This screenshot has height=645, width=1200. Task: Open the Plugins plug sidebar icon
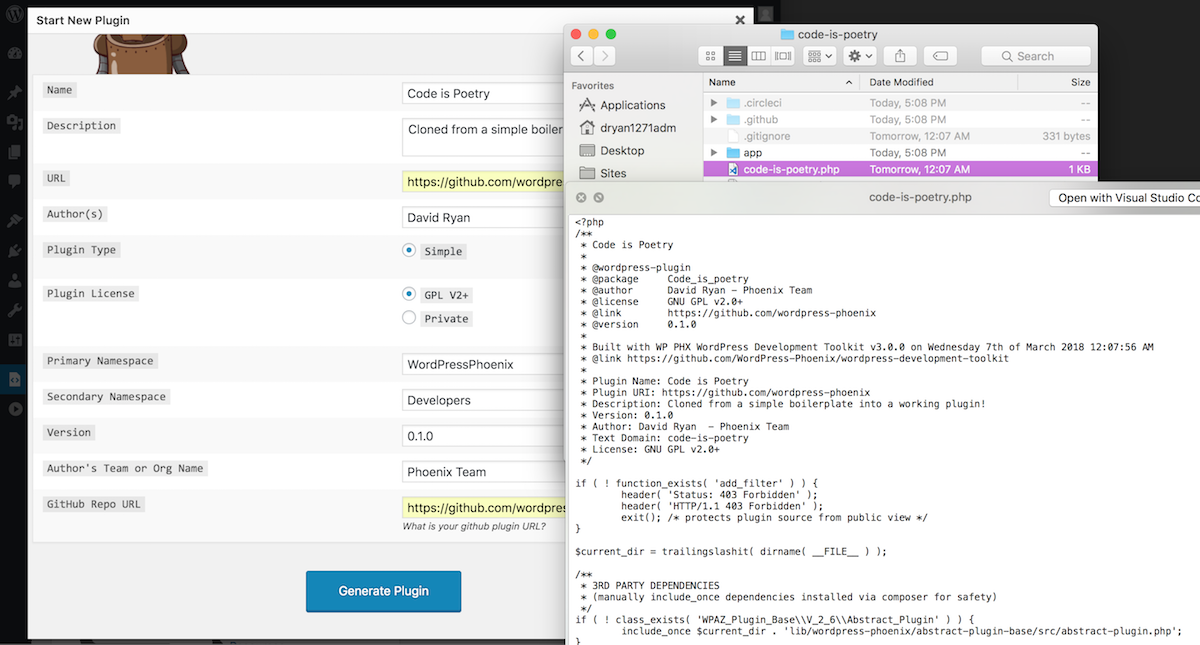[x=14, y=251]
